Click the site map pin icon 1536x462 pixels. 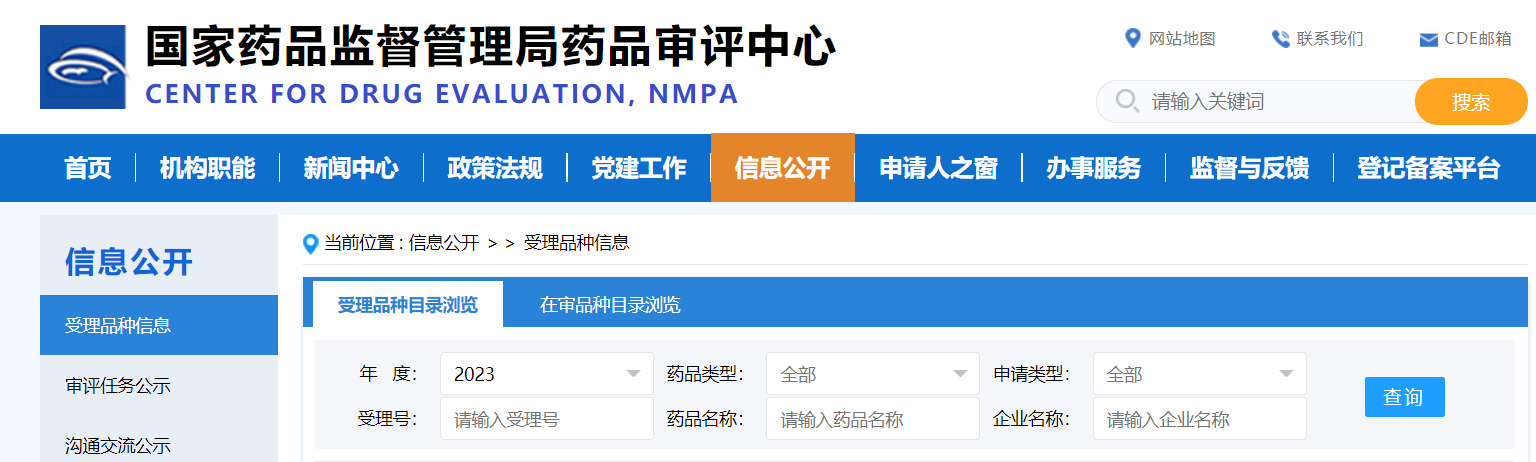click(1133, 39)
